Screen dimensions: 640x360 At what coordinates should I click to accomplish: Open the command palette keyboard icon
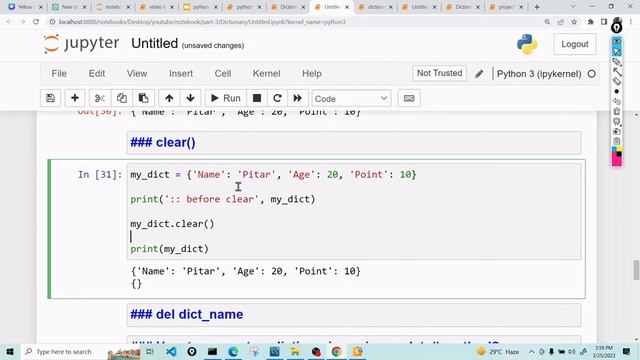pyautogui.click(x=409, y=98)
